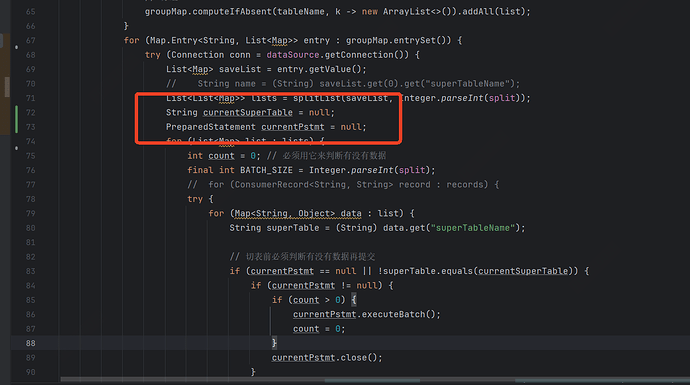
Task: Click "superTable" declaration on line 80
Action: [x=293, y=228]
